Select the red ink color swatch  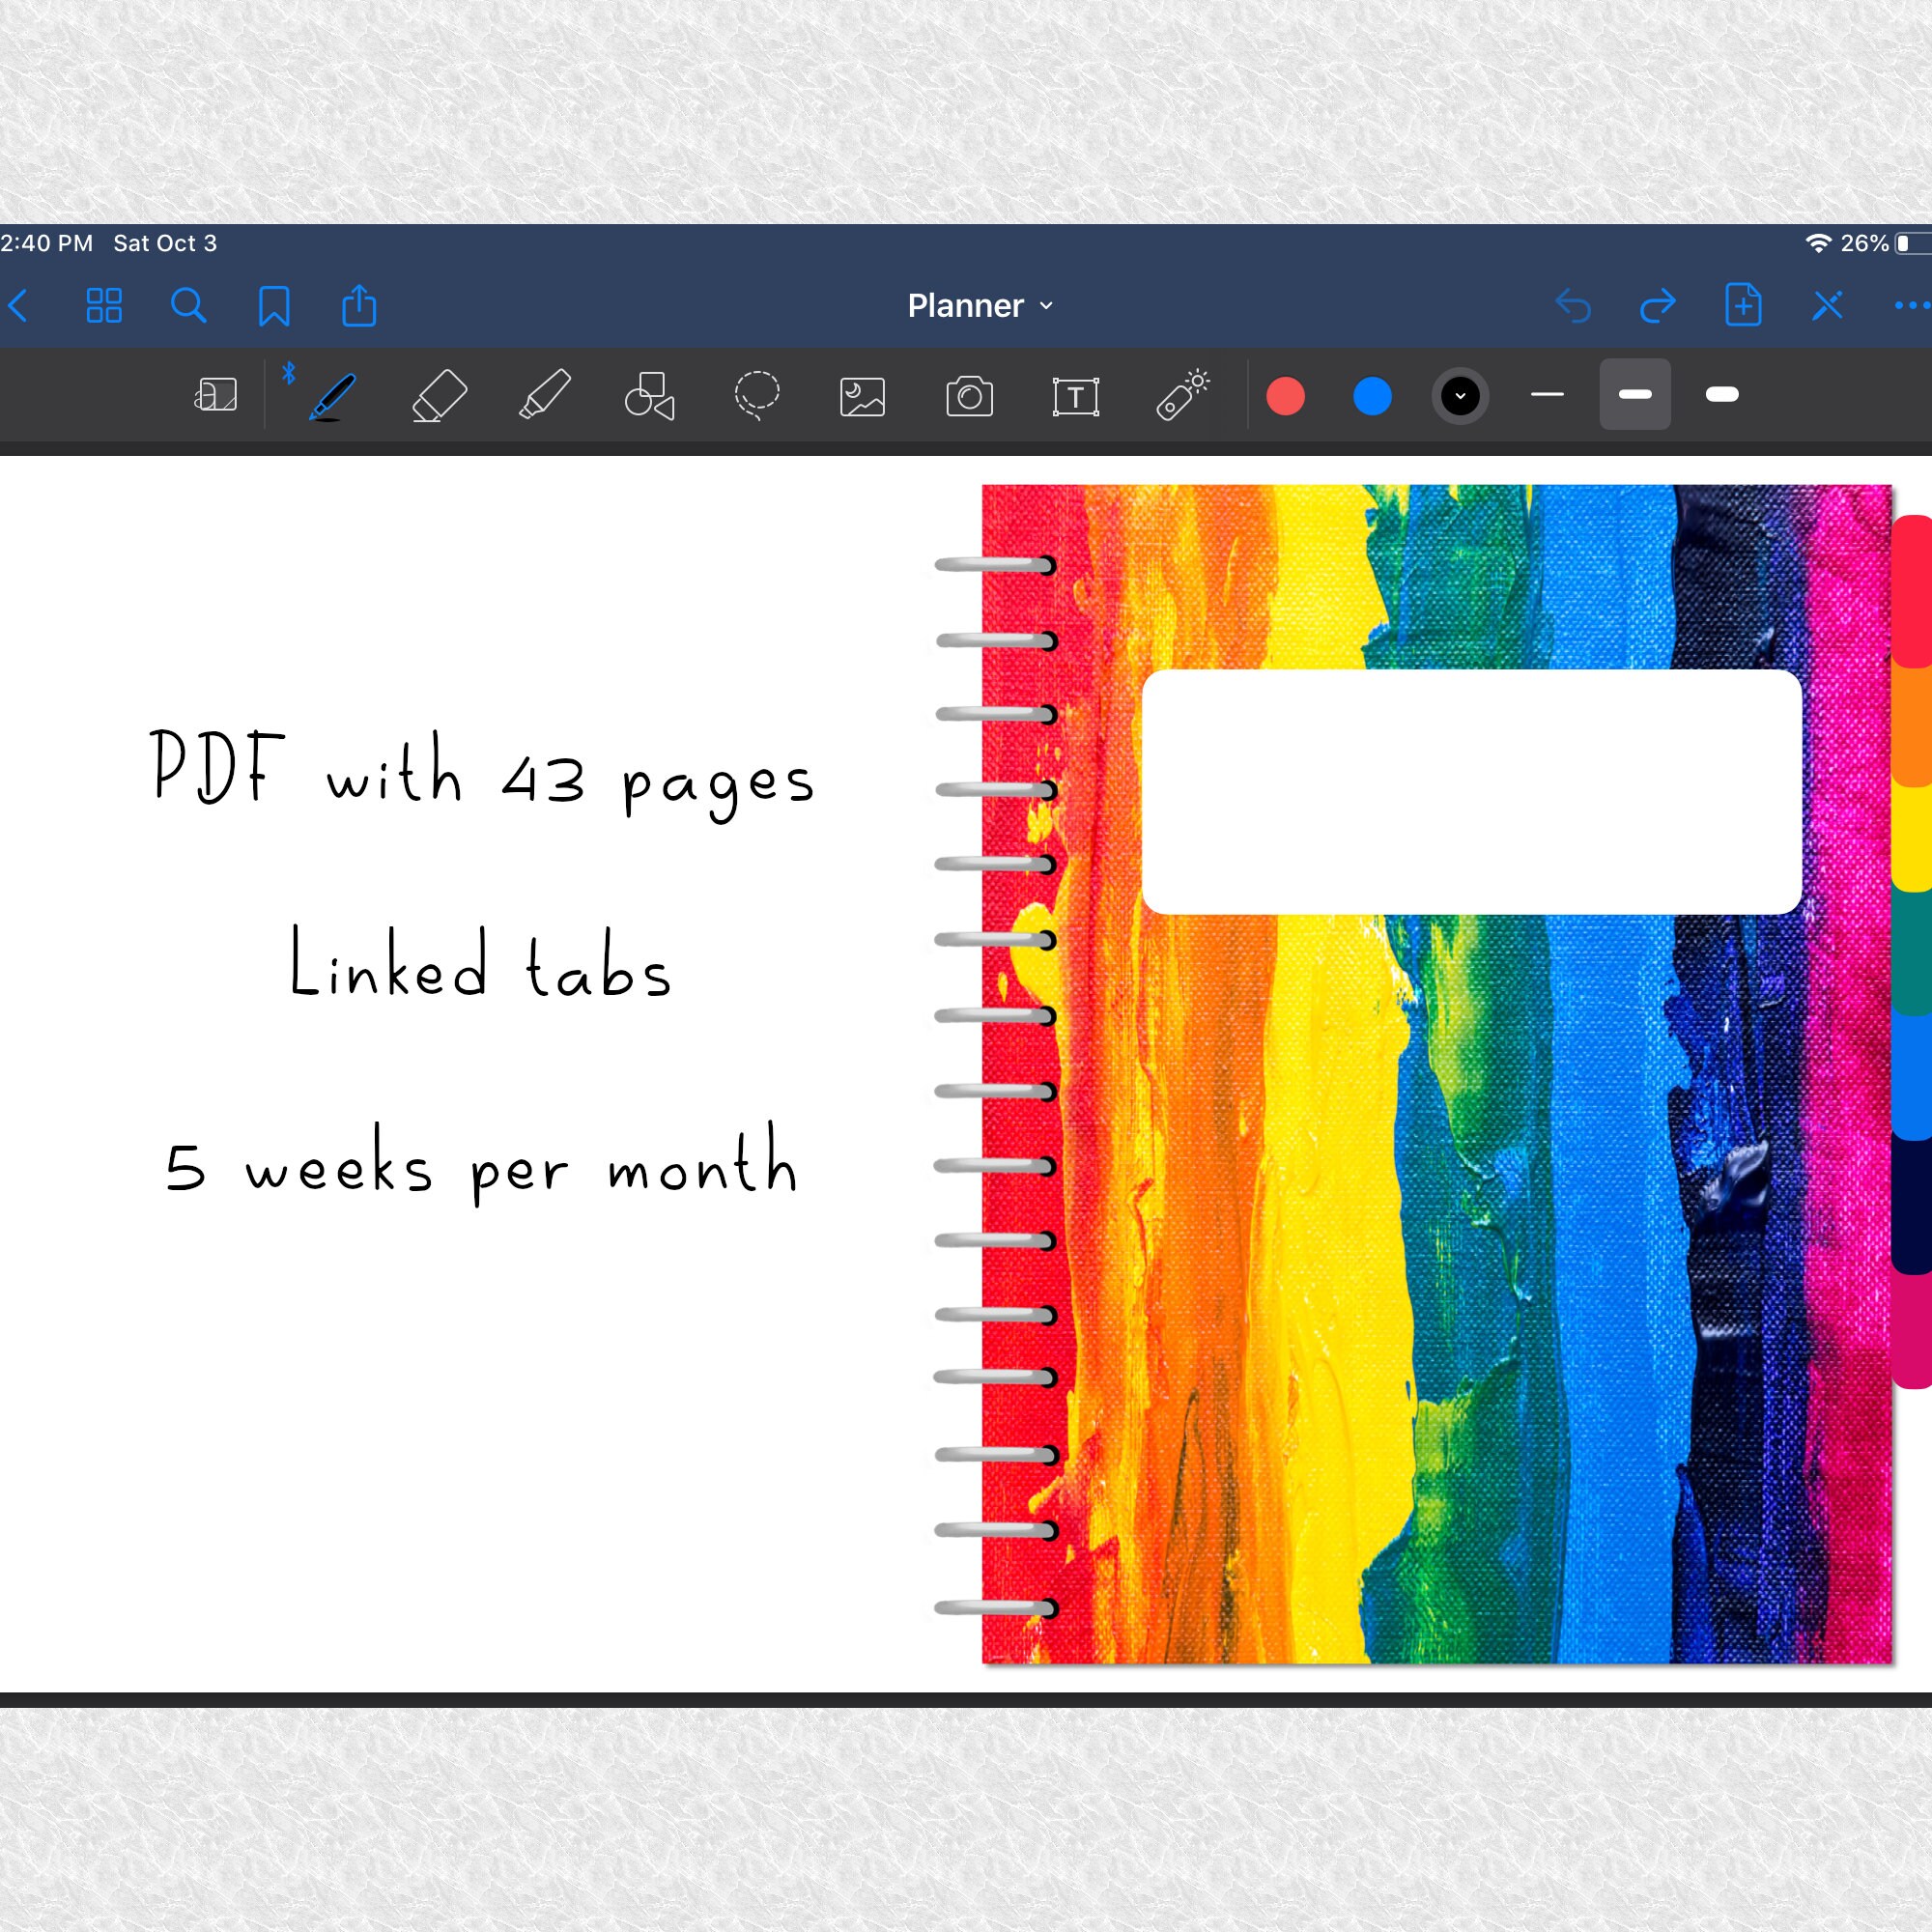1285,396
